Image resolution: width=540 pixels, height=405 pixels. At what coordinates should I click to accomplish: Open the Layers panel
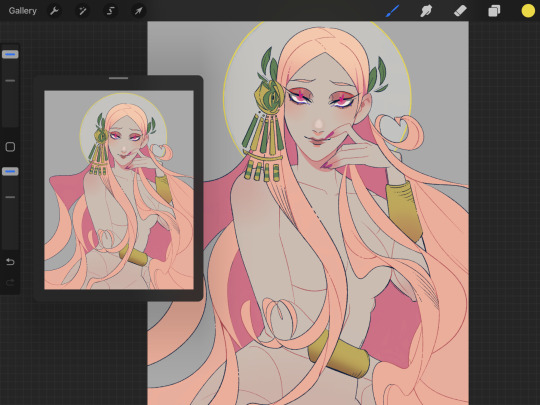494,11
